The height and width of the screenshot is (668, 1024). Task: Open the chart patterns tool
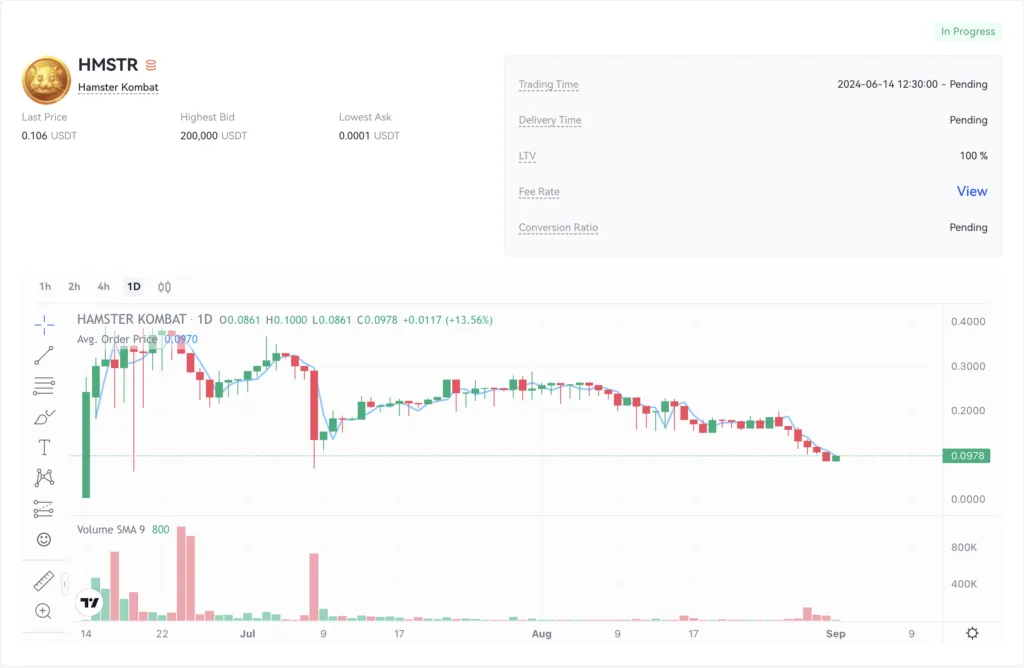coord(44,478)
